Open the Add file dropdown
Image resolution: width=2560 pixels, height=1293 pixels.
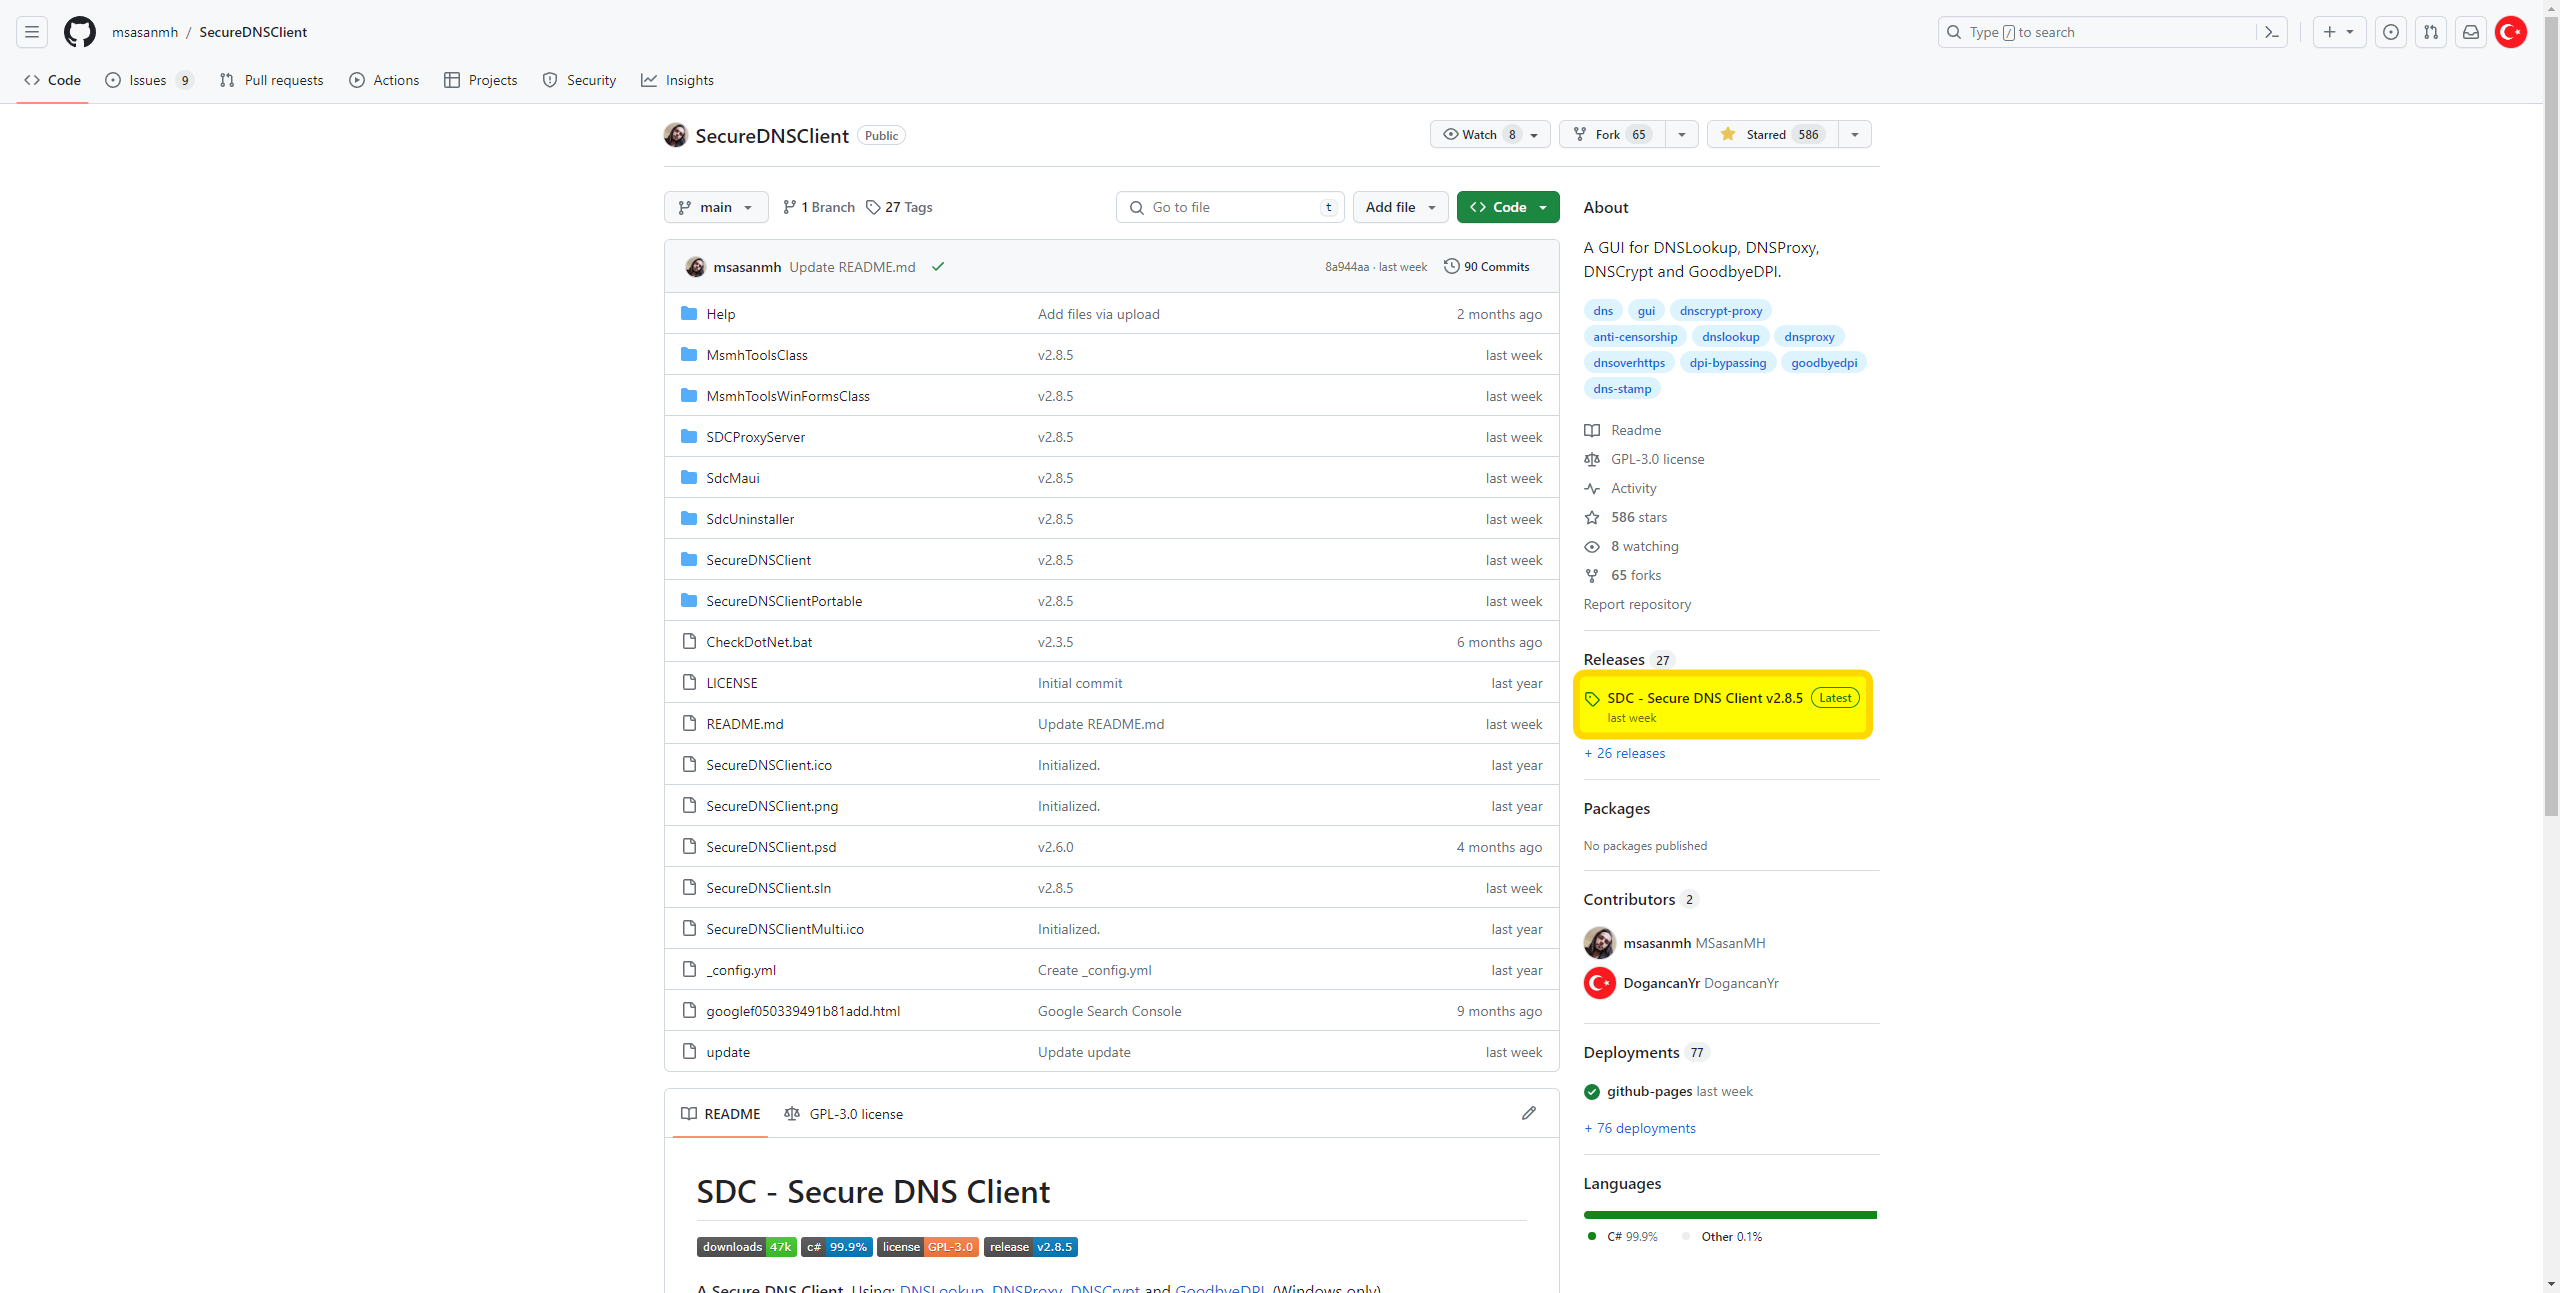click(x=1400, y=207)
